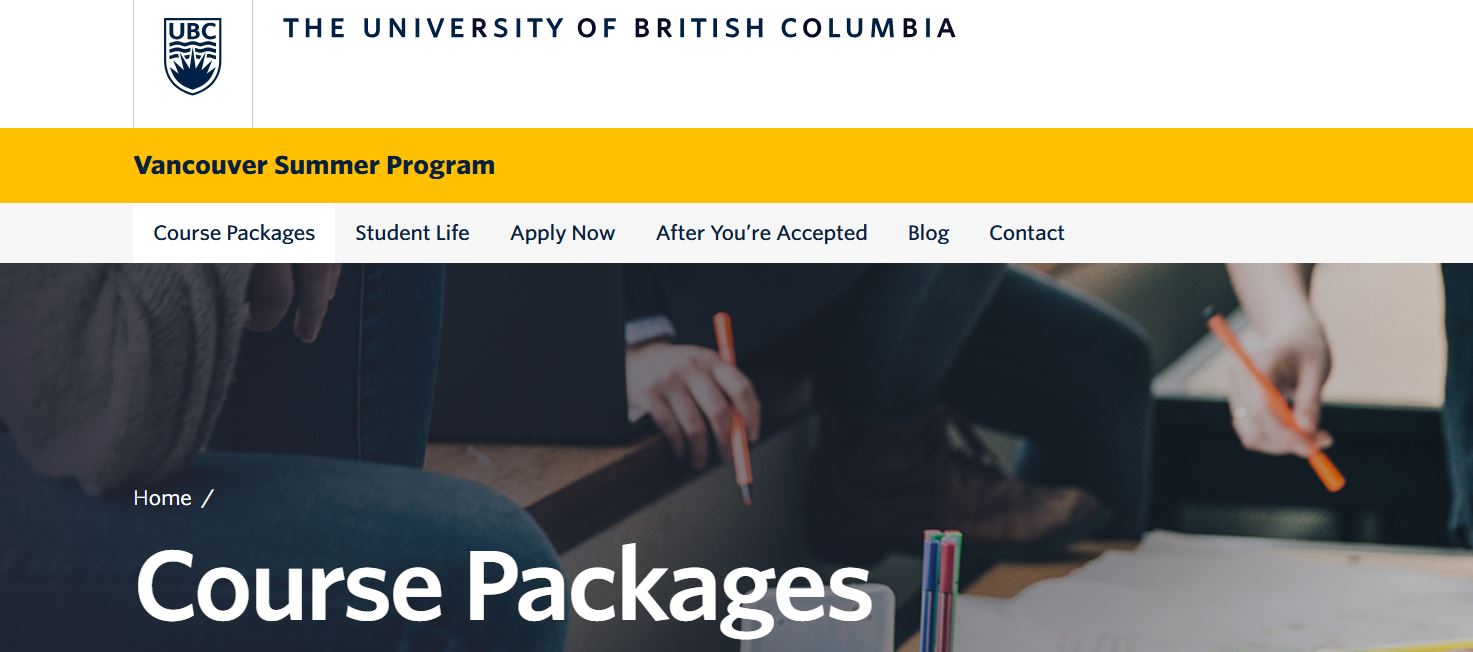Click the orange marker held in center hand
The width and height of the screenshot is (1473, 652).
click(x=734, y=409)
